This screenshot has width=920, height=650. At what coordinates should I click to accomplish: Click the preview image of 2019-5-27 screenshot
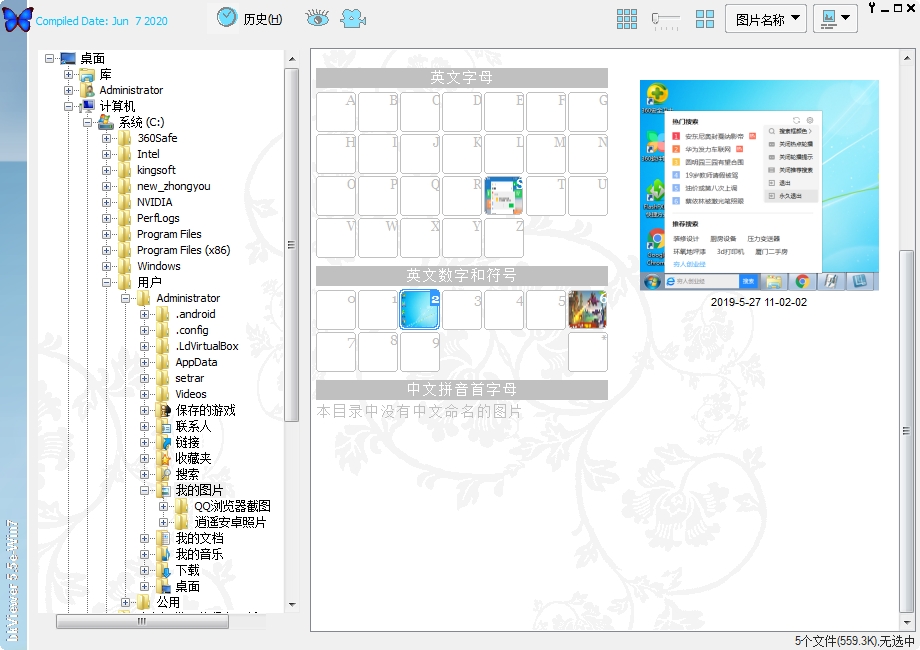[759, 185]
